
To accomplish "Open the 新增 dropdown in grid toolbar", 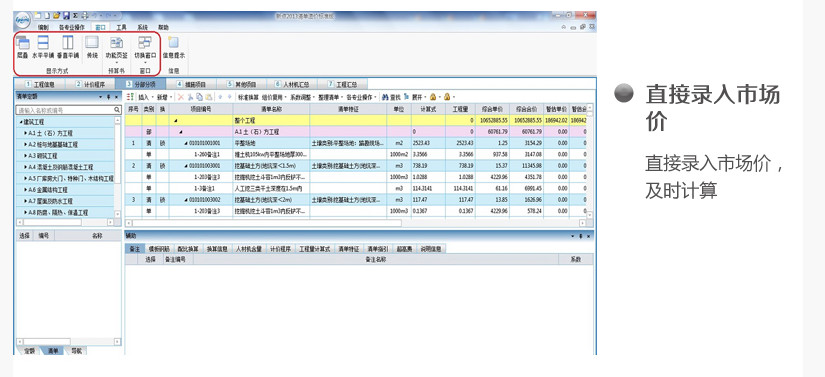I will (164, 97).
